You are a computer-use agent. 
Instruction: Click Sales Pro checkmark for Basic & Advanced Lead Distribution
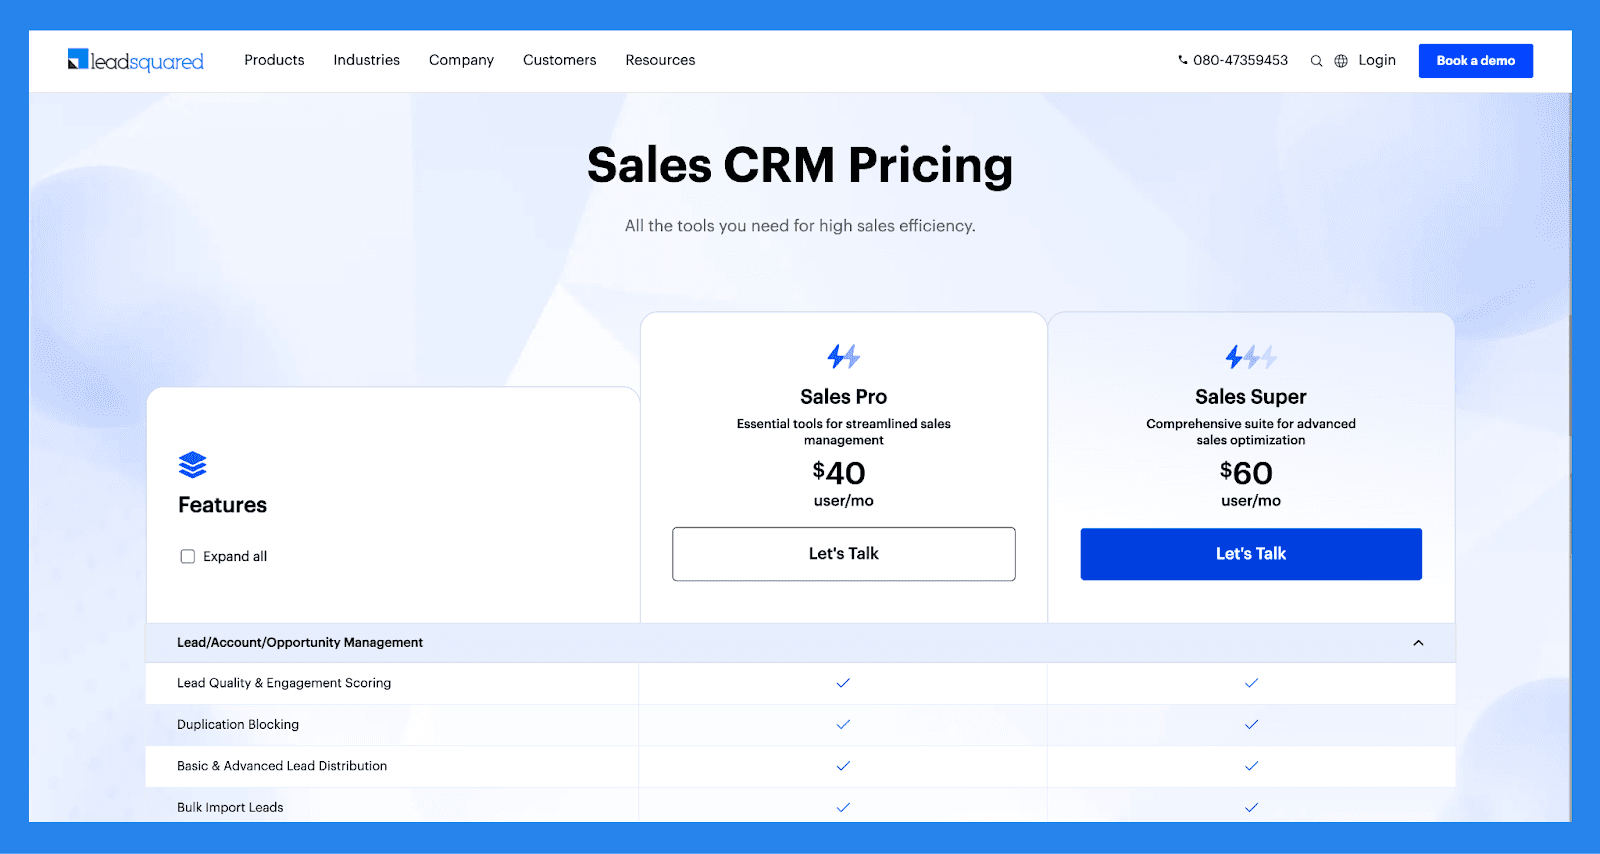click(x=843, y=766)
